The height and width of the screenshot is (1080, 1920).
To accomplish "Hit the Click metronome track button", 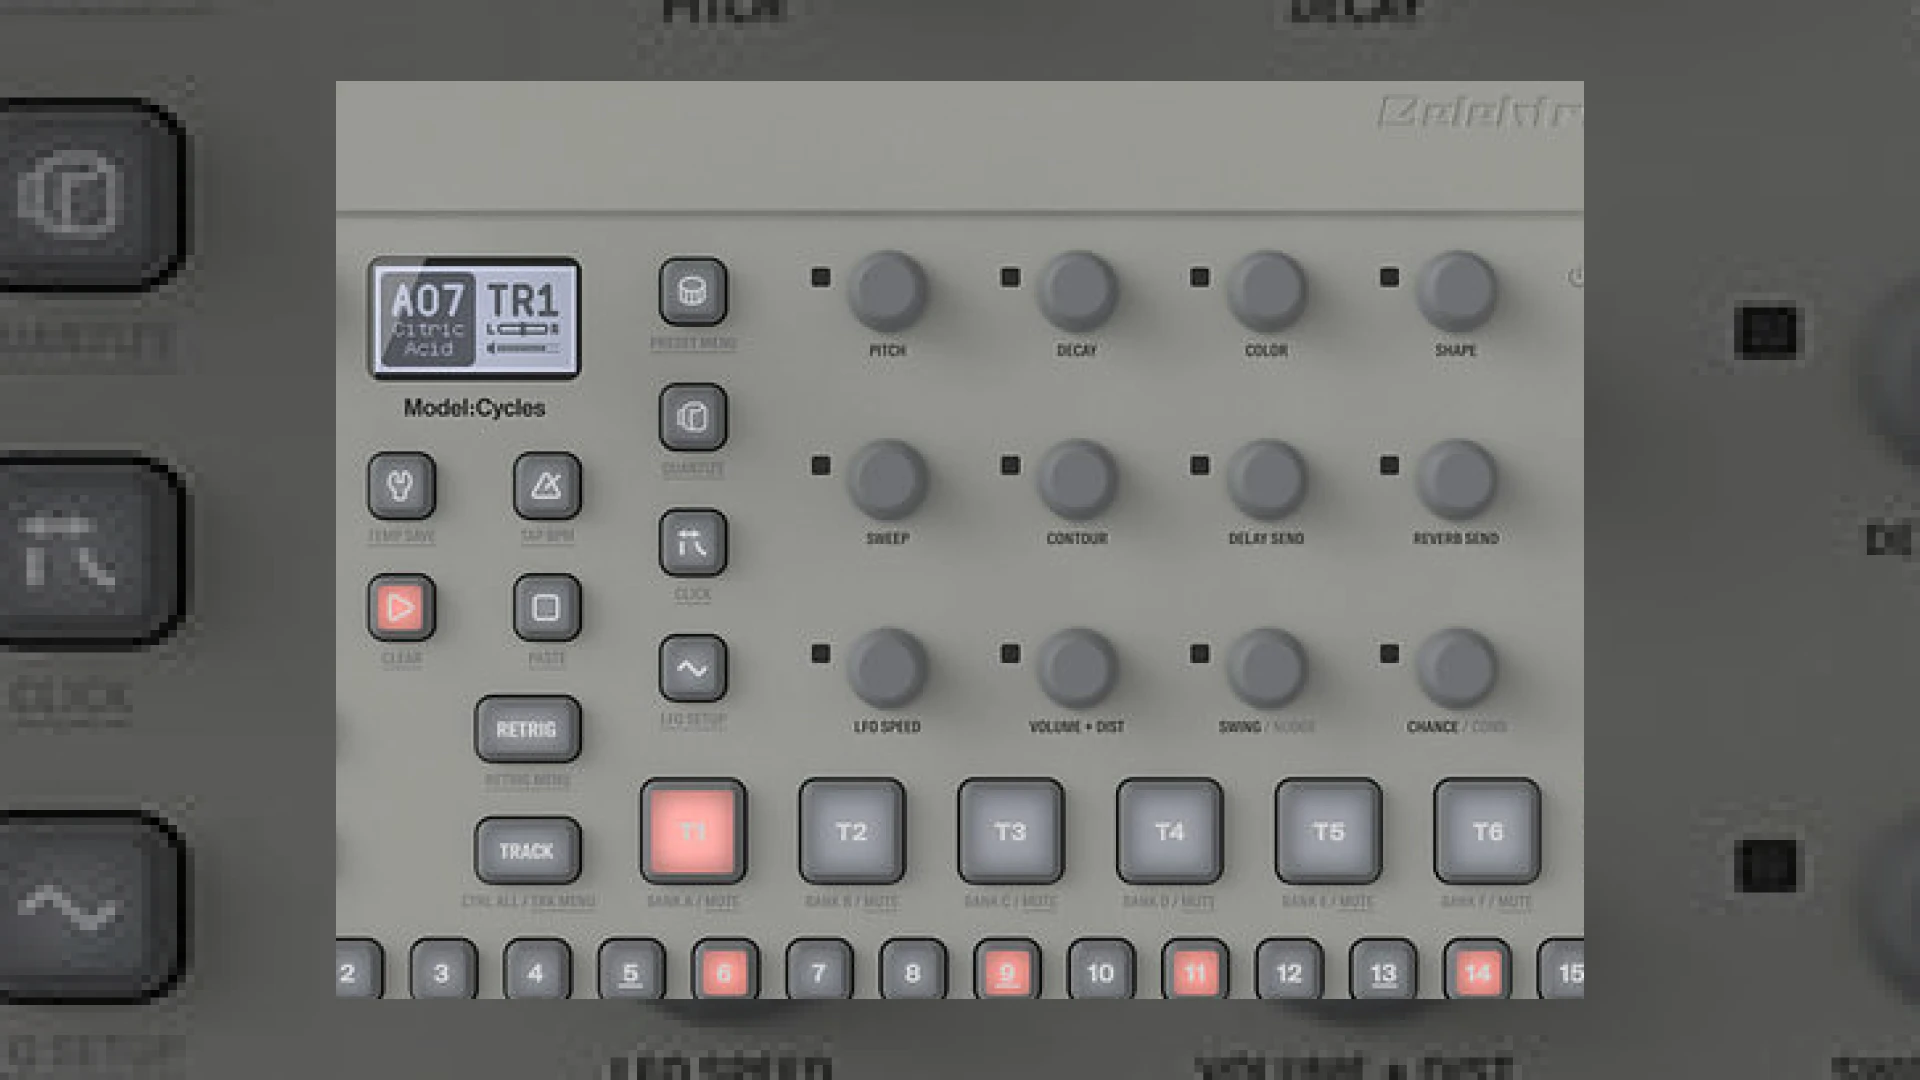I will 693,543.
